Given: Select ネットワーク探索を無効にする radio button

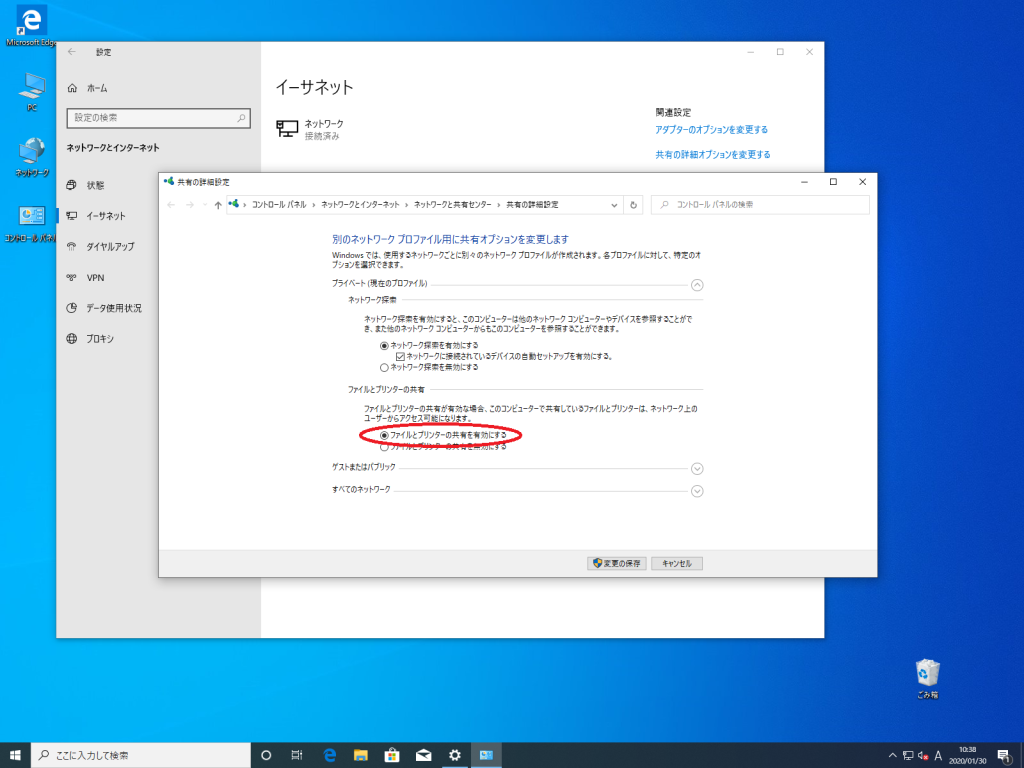Looking at the screenshot, I should tap(385, 367).
